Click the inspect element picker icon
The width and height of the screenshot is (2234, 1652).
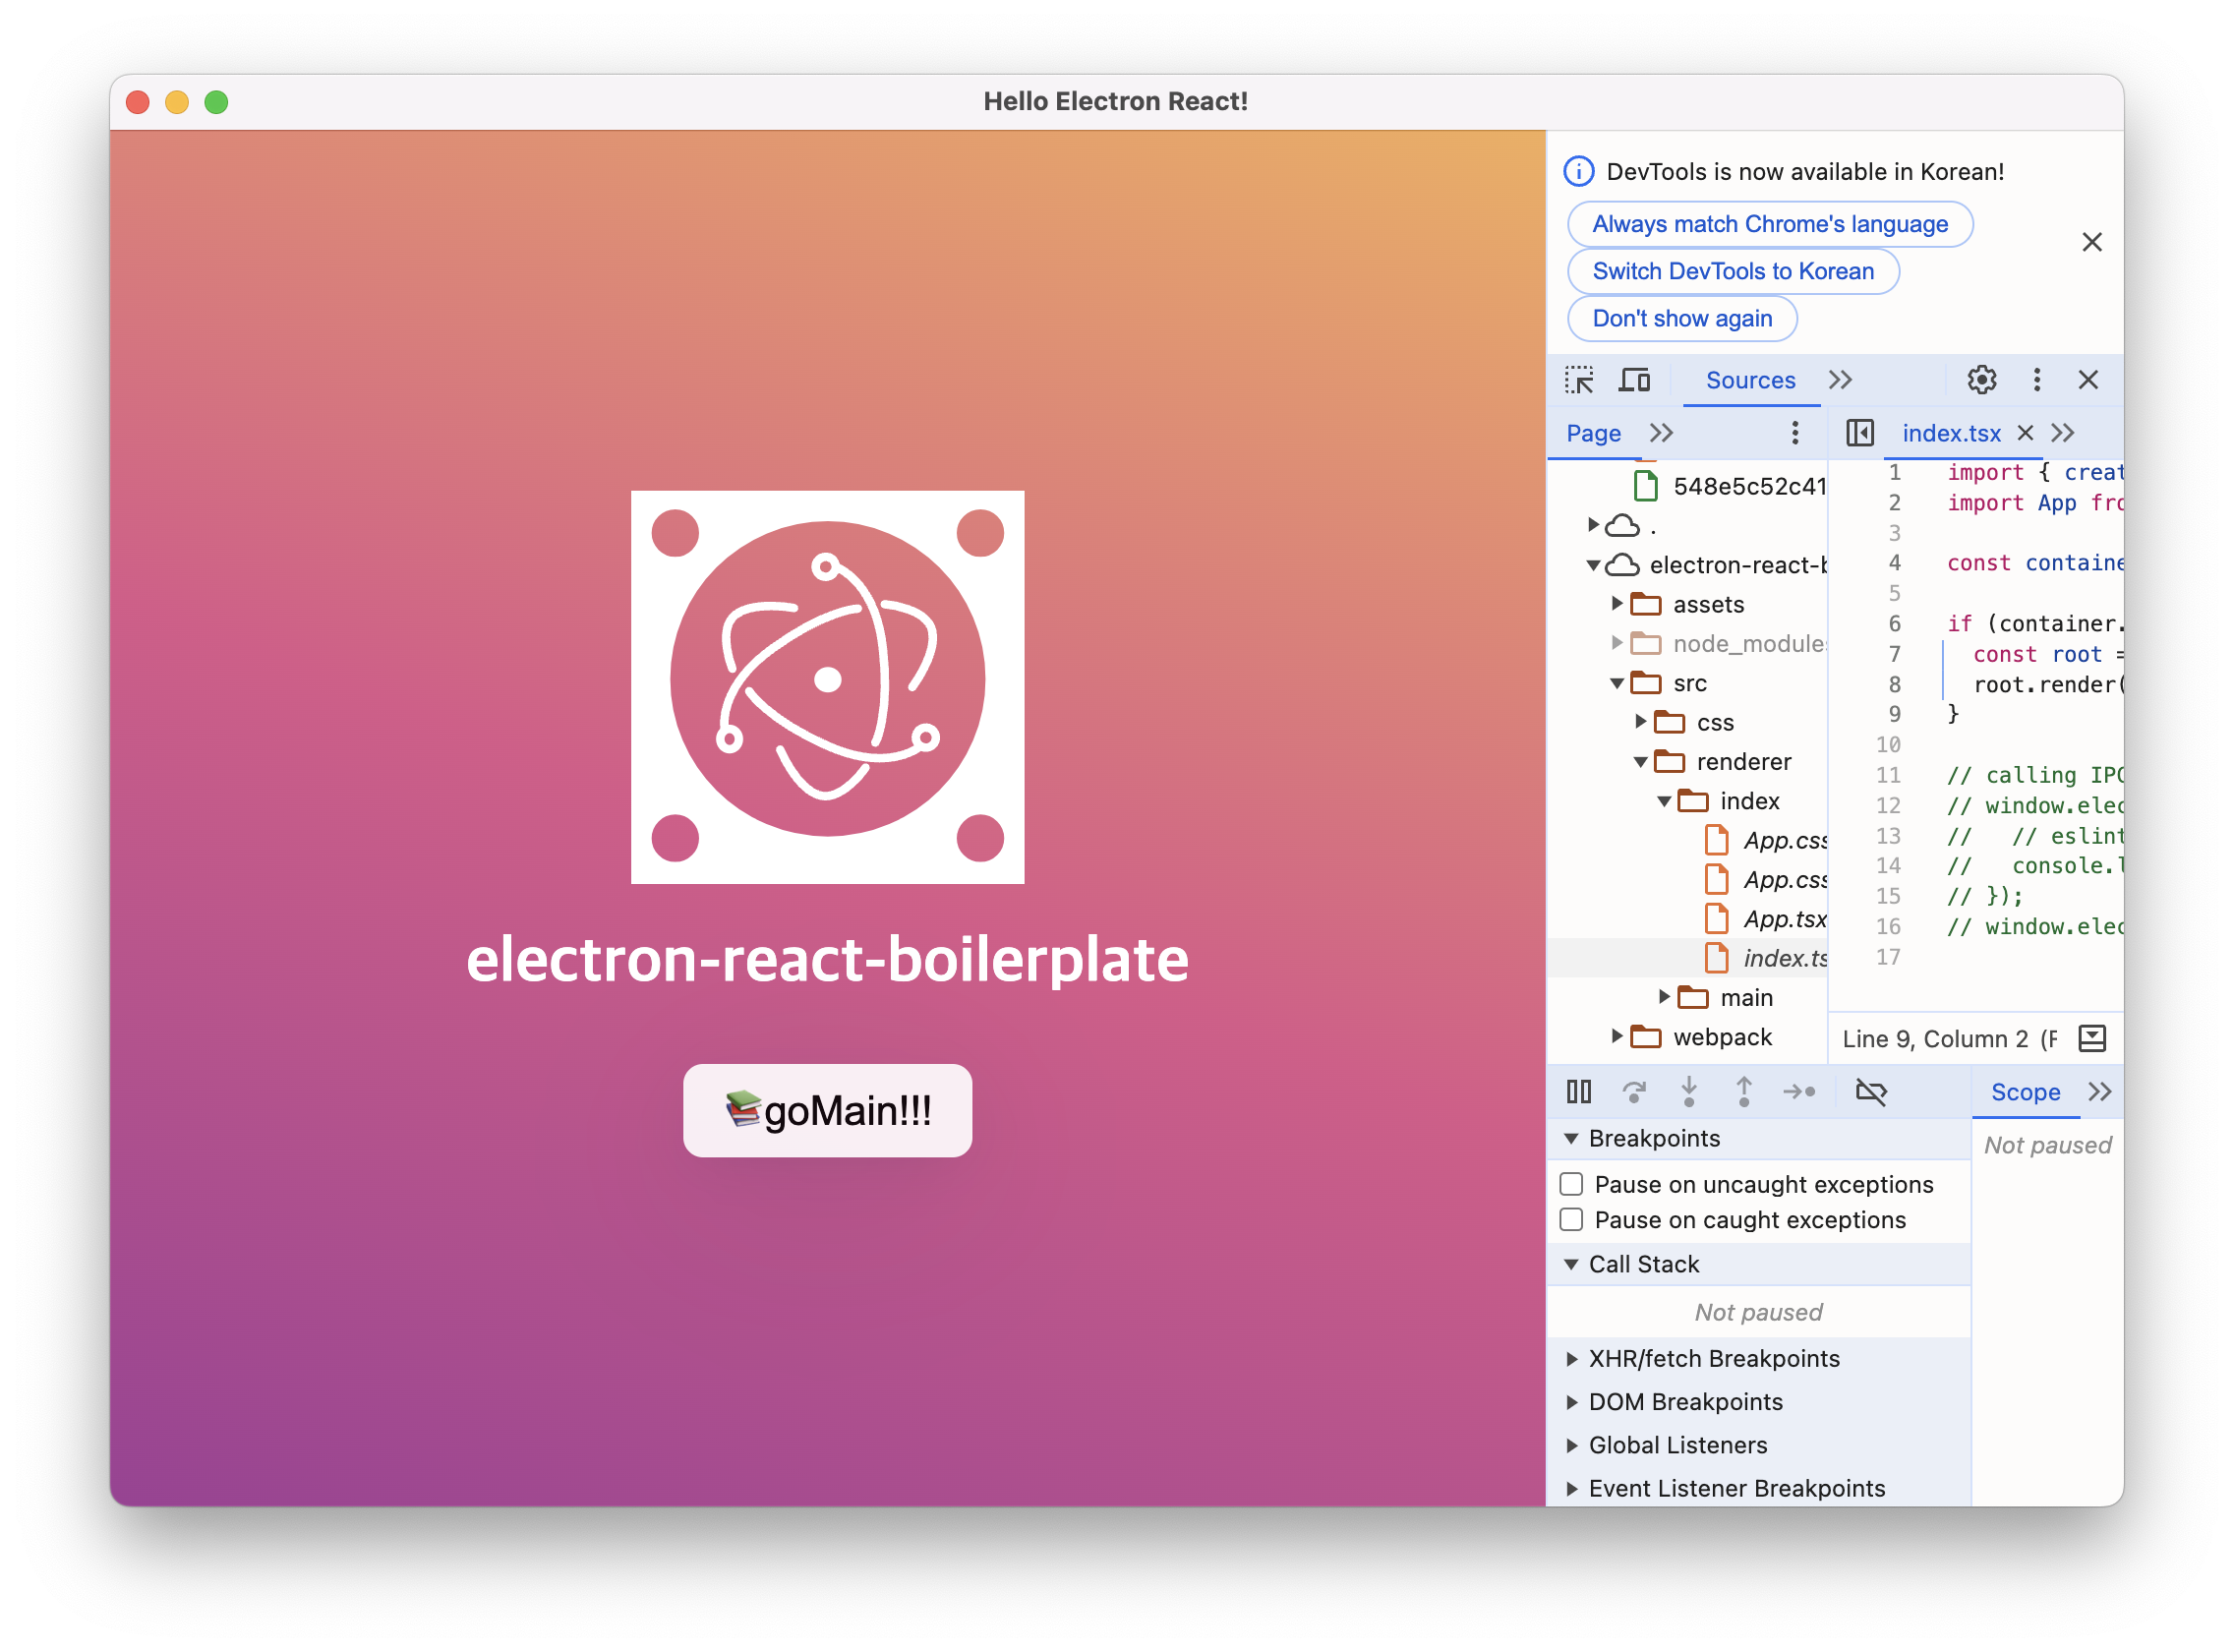click(1579, 380)
